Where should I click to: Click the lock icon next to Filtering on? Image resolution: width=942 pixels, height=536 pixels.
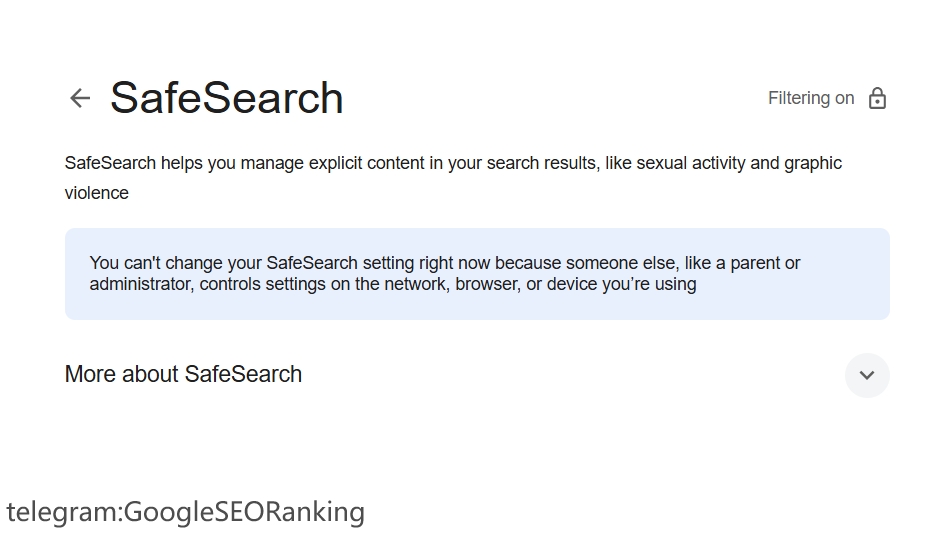[x=877, y=98]
